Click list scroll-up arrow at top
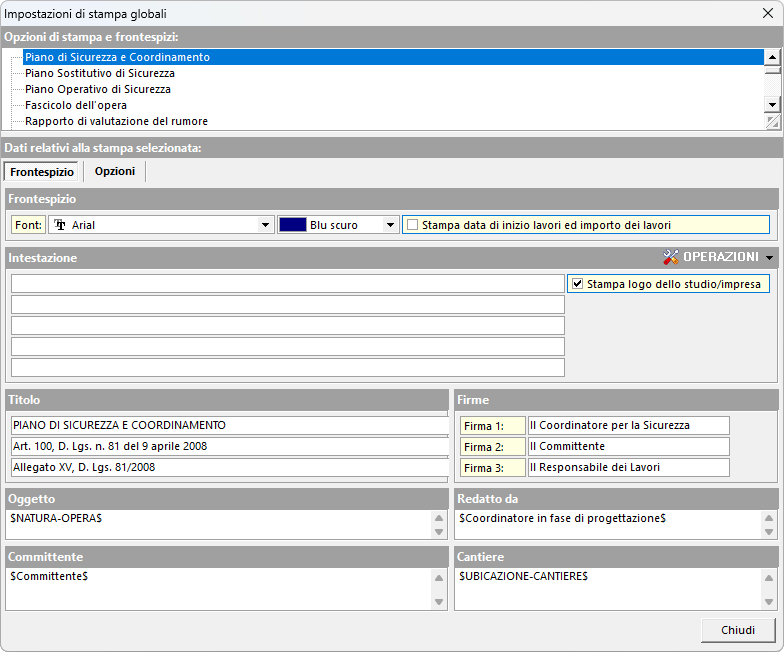 (x=771, y=57)
